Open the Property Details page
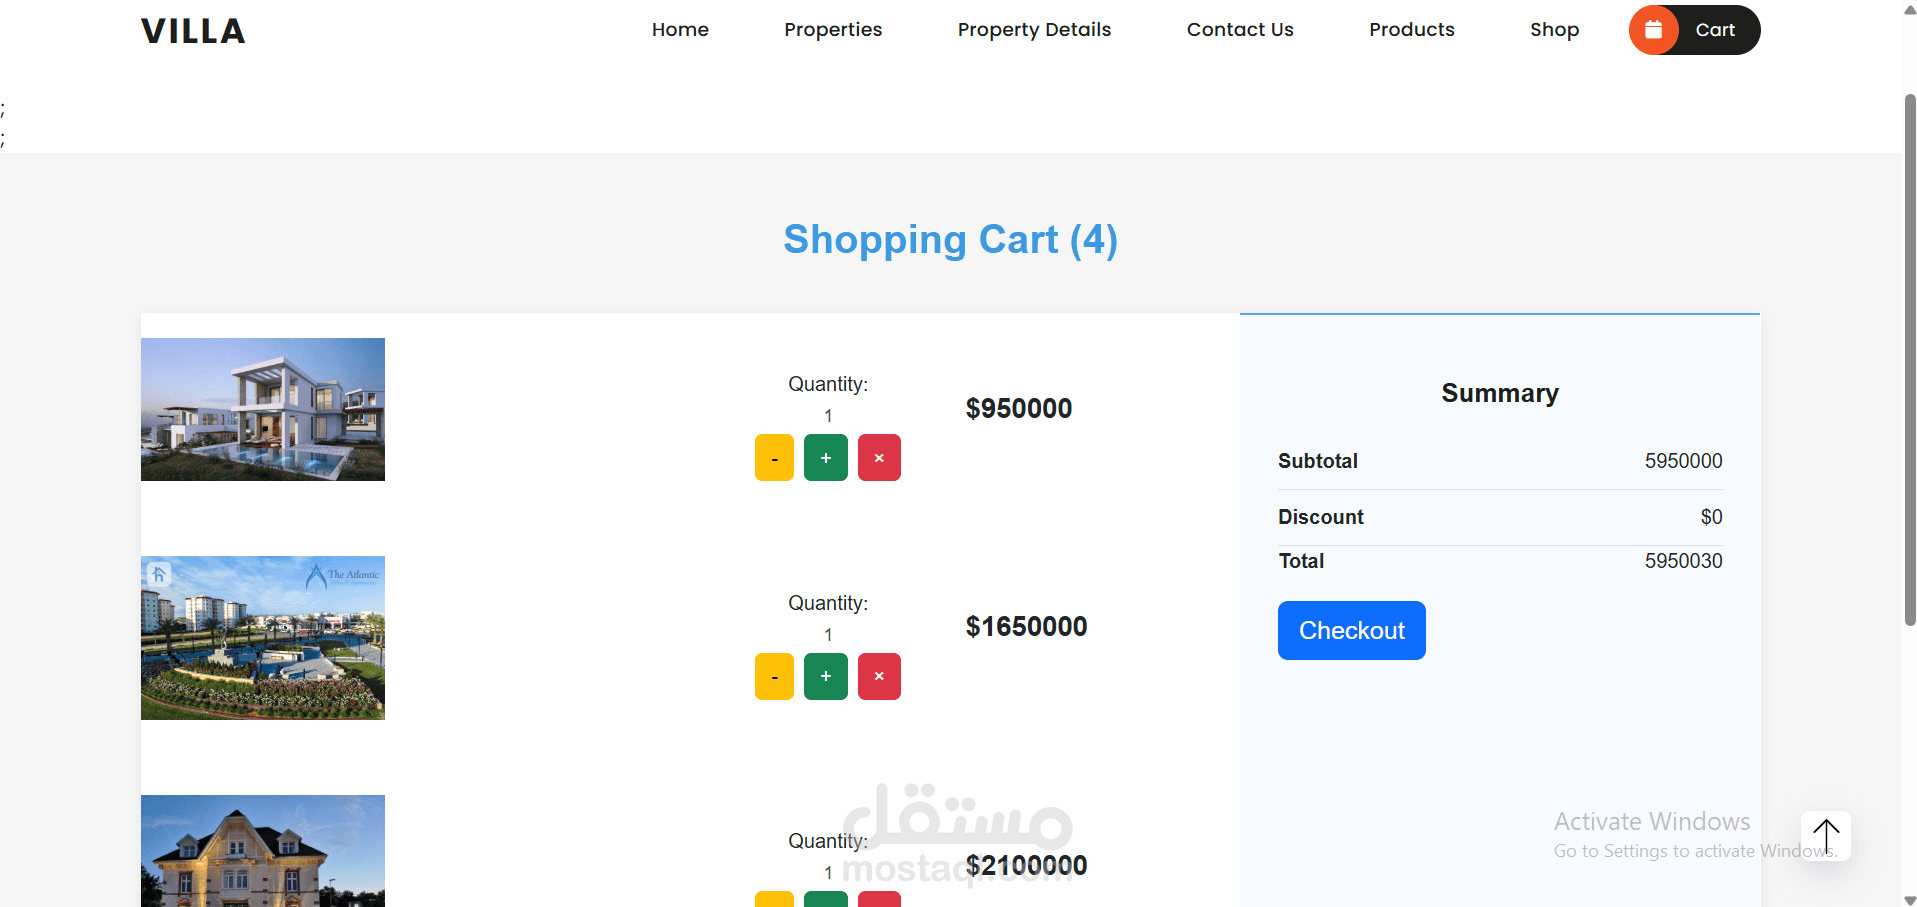This screenshot has height=907, width=1917. [1034, 30]
